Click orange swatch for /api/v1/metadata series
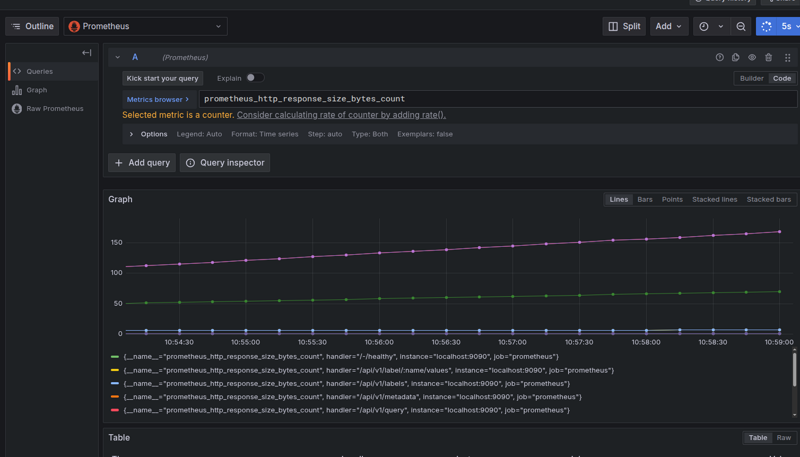Screen dimensions: 800x457 pyautogui.click(x=115, y=397)
